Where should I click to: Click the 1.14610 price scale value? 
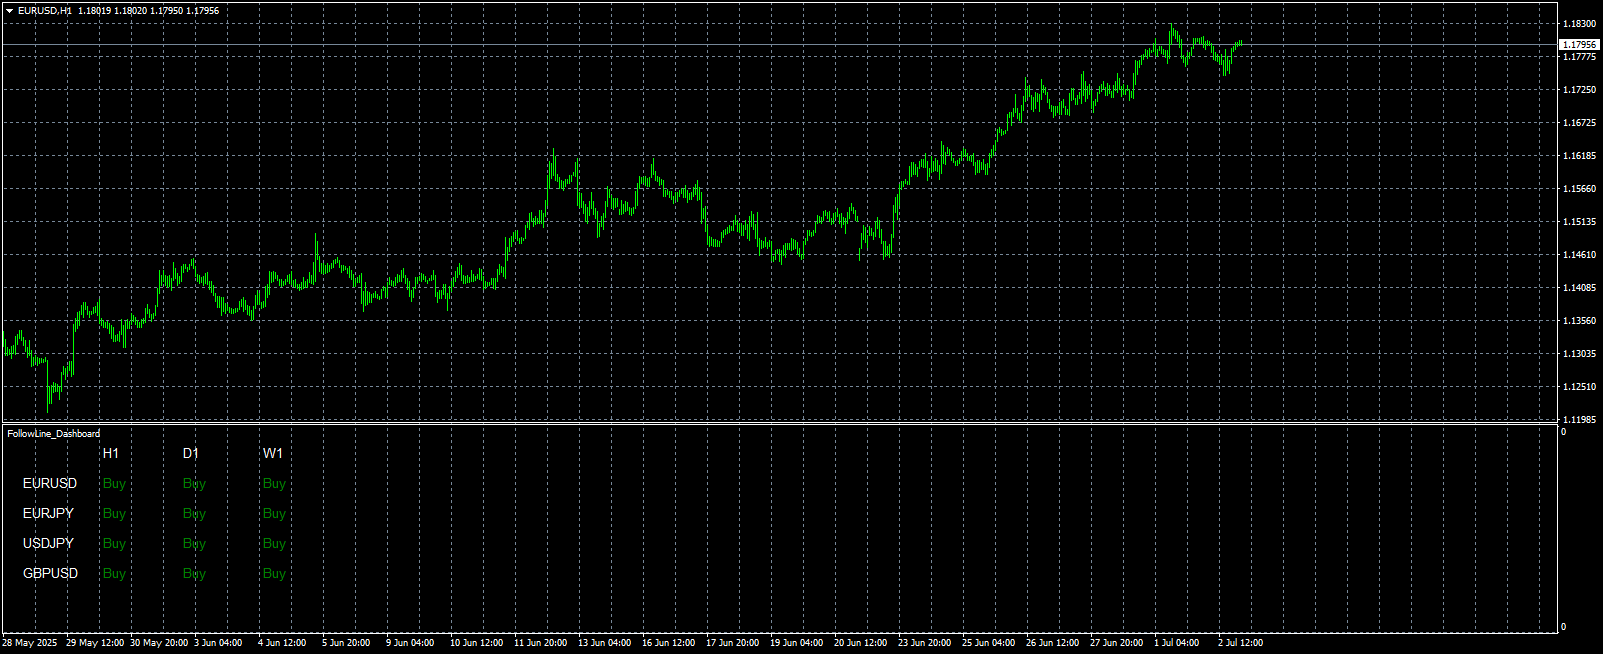[1578, 255]
